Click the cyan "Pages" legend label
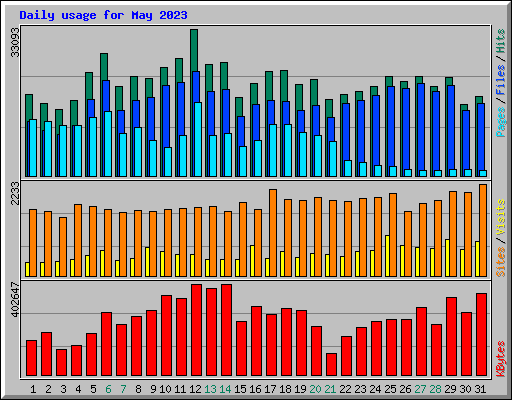 [x=501, y=122]
